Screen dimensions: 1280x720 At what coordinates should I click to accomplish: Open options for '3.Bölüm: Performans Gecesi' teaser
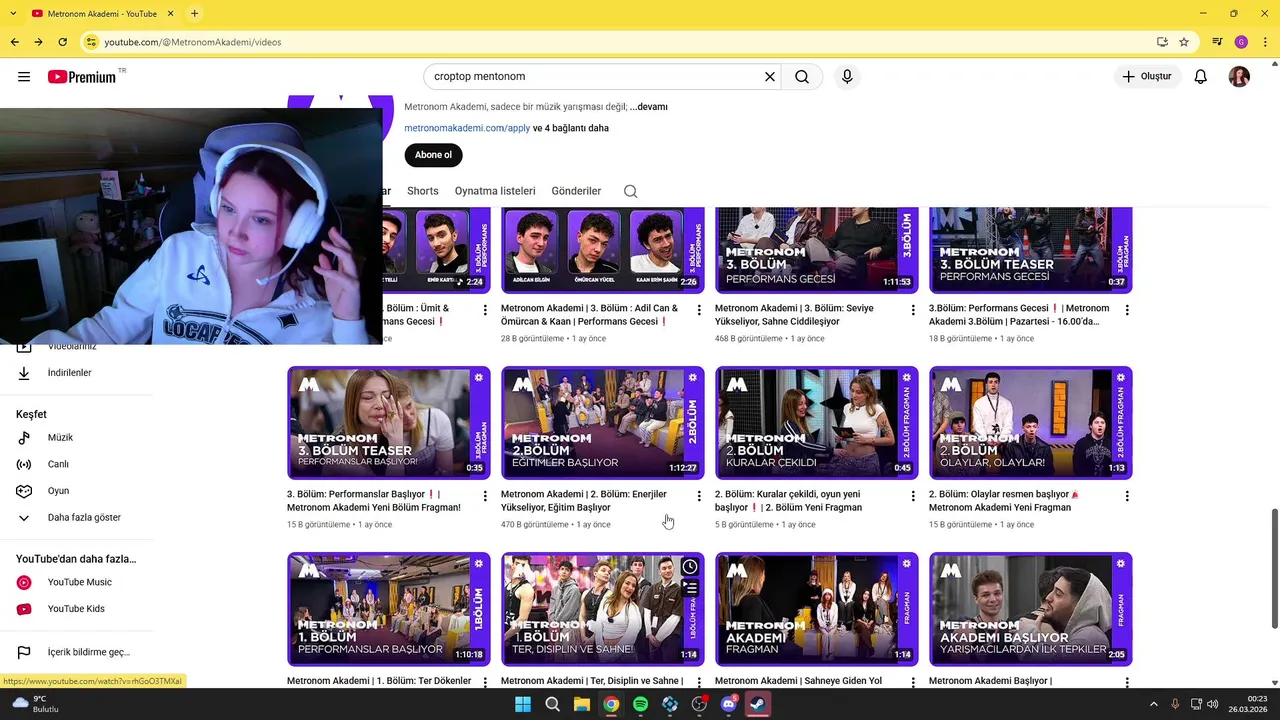tap(1127, 310)
